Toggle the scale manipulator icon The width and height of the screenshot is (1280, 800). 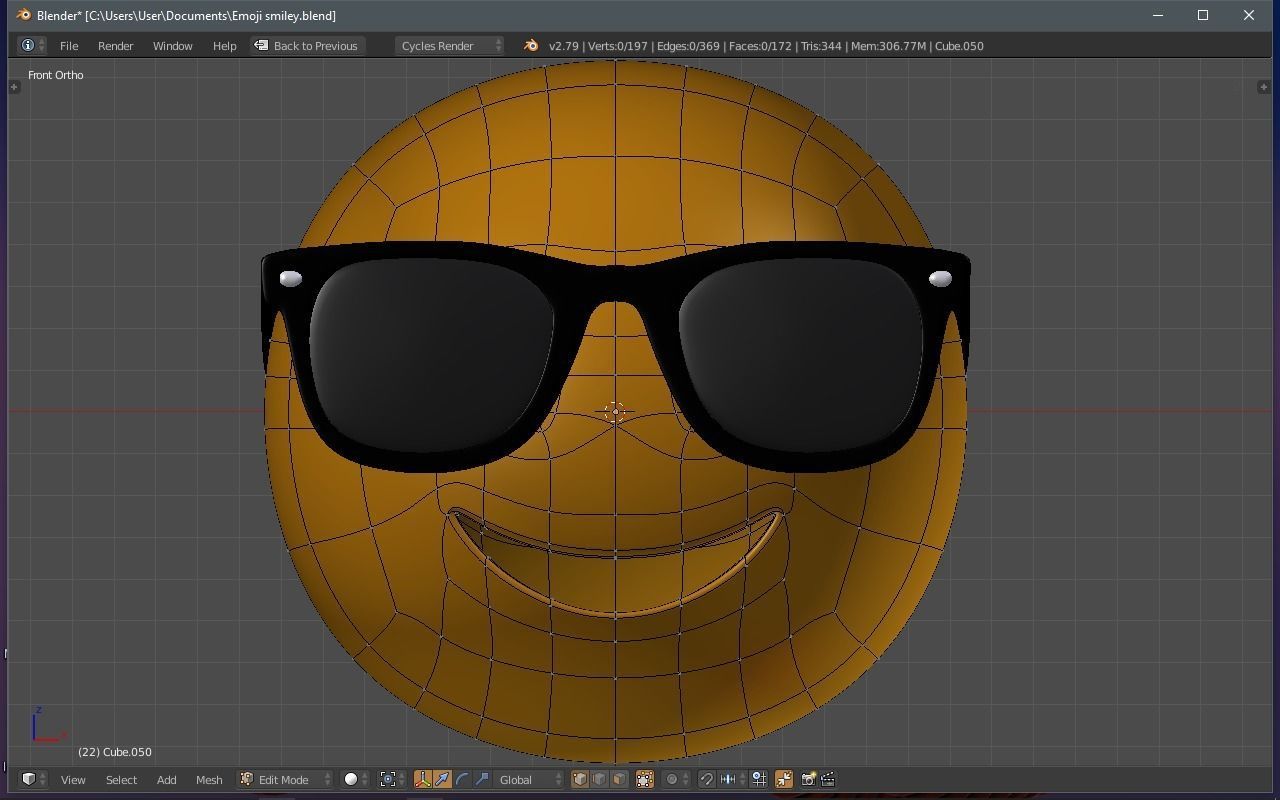coord(482,779)
